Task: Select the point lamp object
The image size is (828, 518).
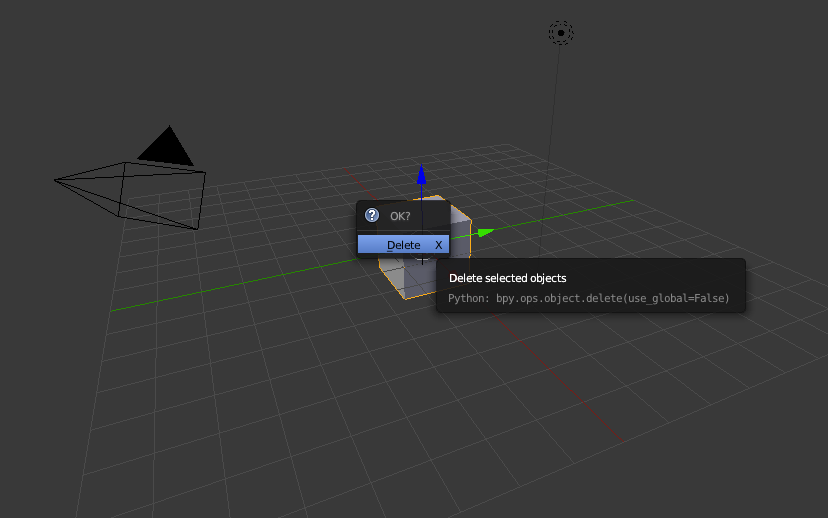Action: point(561,33)
